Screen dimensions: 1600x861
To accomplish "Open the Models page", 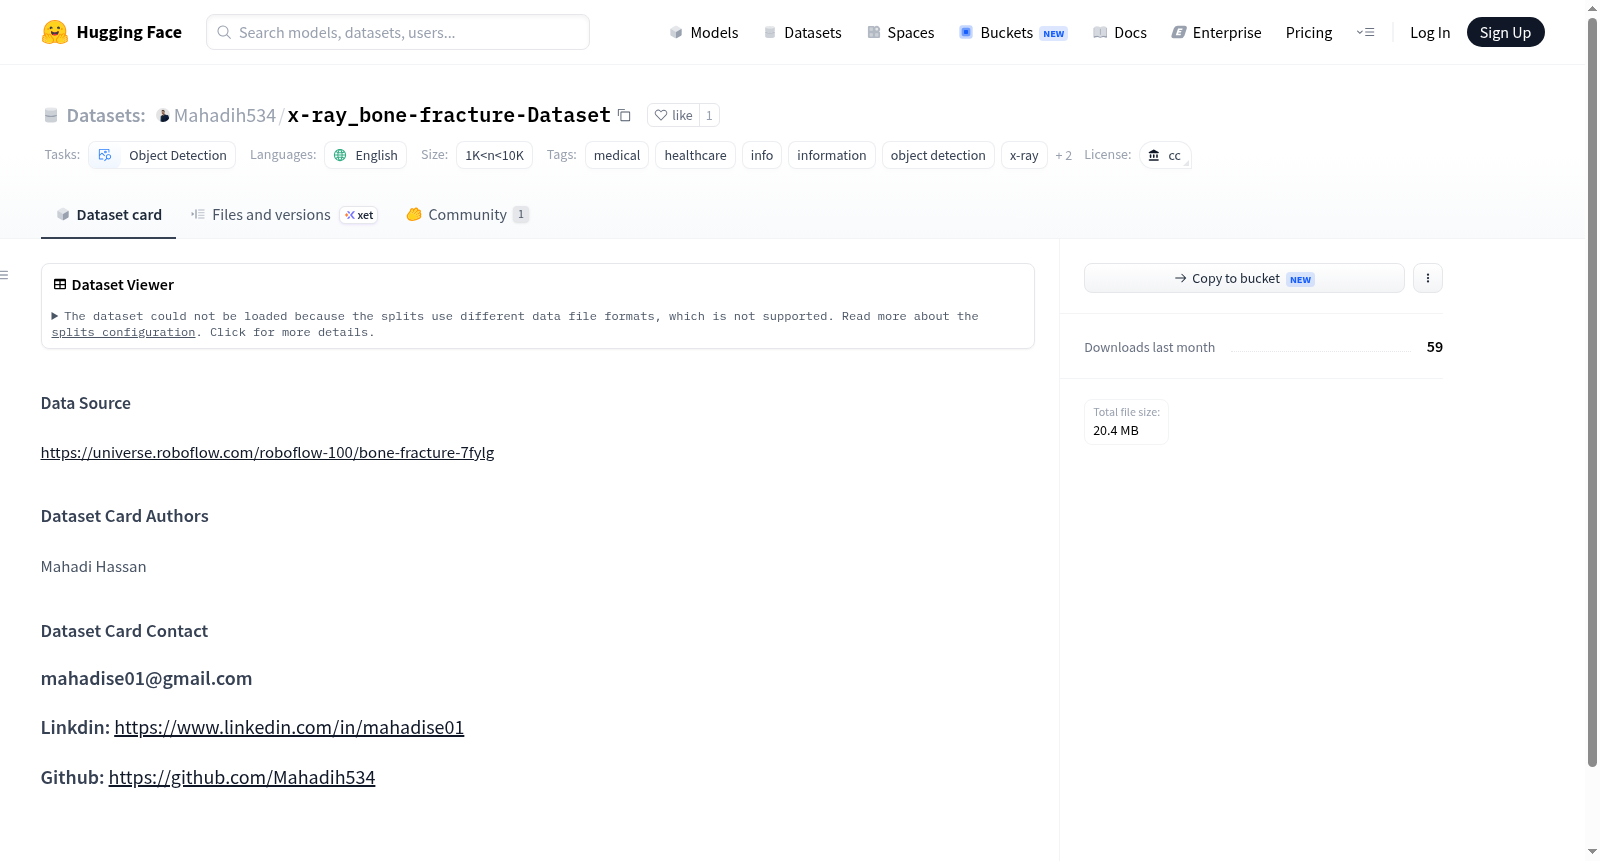I will pyautogui.click(x=704, y=32).
